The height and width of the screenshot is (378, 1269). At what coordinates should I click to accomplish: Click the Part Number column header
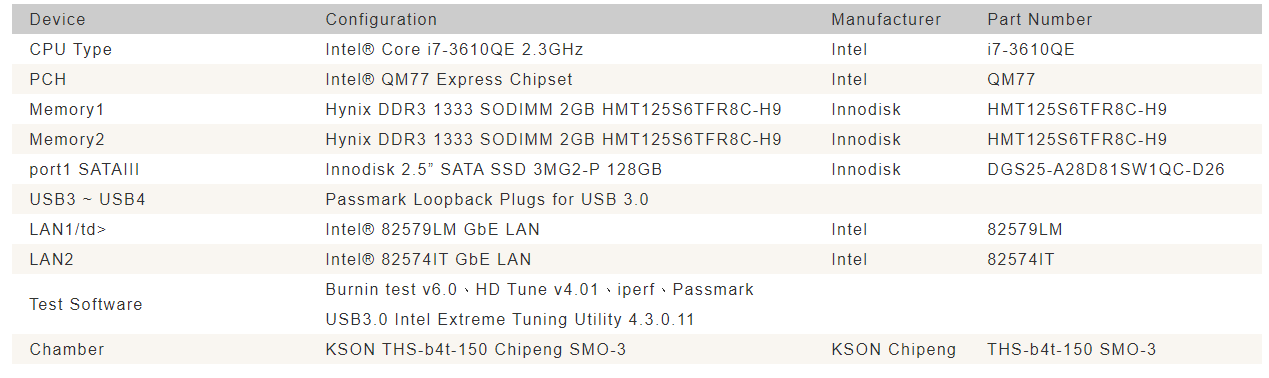pyautogui.click(x=1039, y=19)
